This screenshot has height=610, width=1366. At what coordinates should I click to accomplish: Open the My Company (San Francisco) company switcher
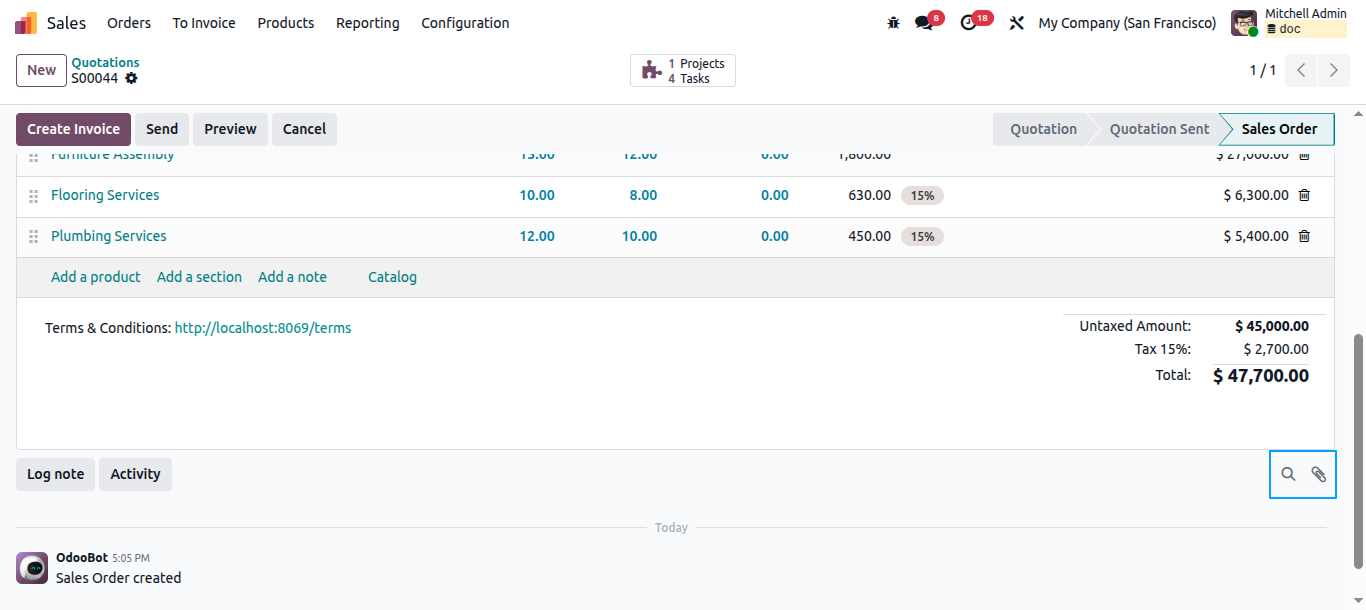click(1127, 23)
